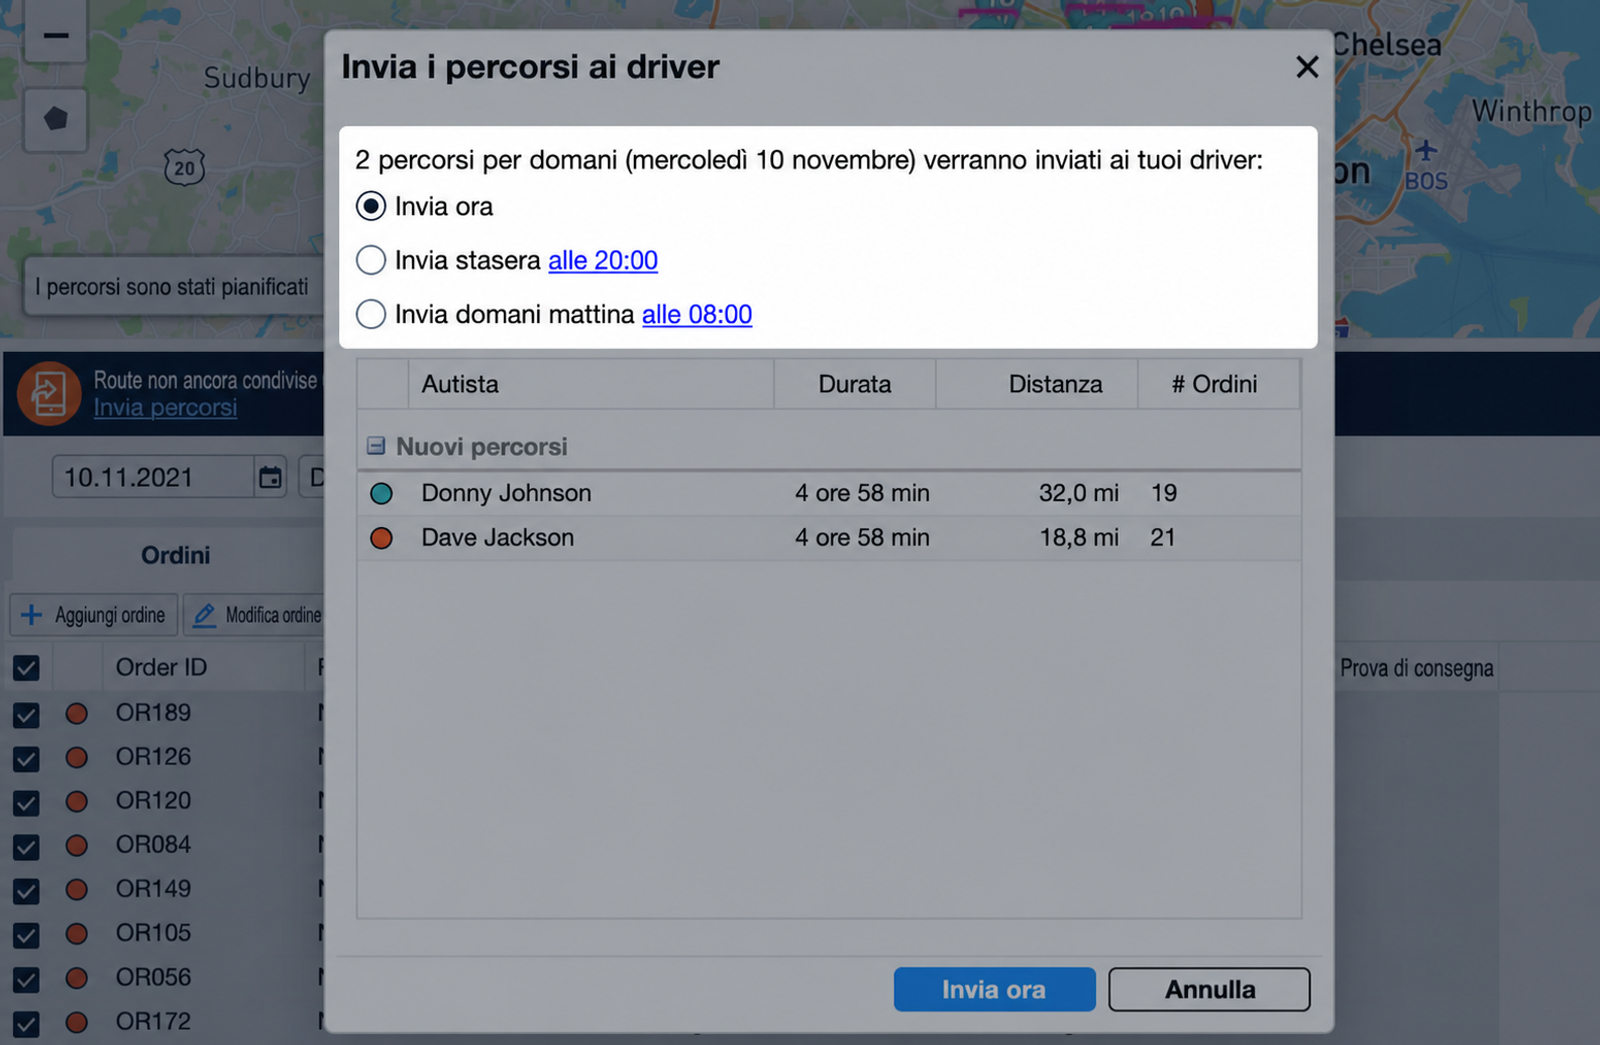Open the Invia percorsi link in banner

pos(165,408)
